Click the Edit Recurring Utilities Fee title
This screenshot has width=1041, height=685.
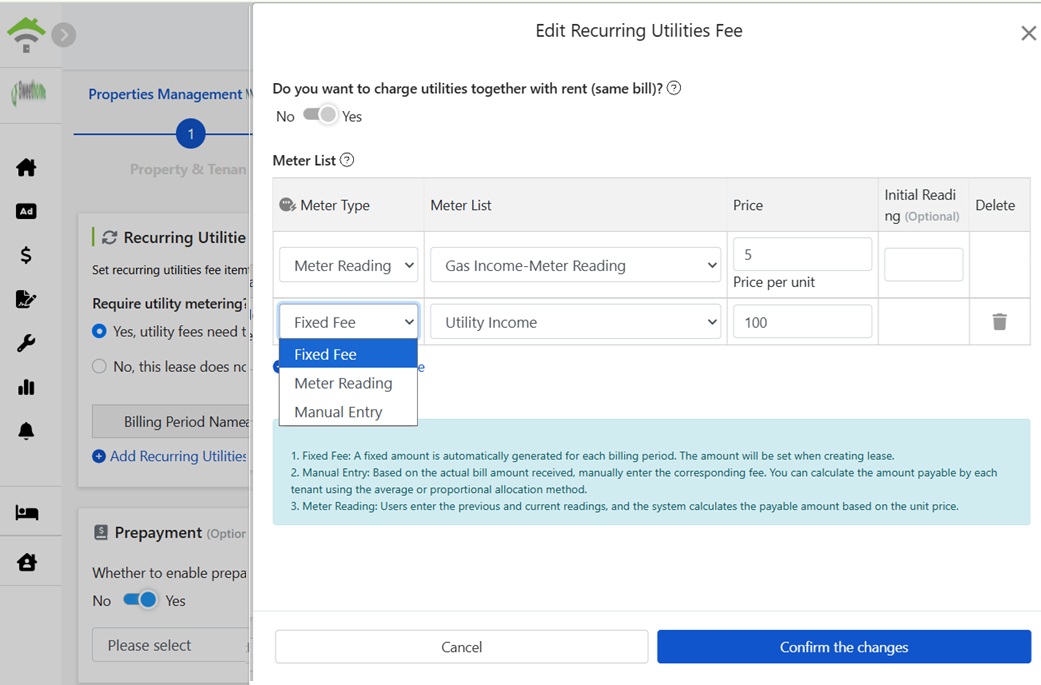click(639, 31)
